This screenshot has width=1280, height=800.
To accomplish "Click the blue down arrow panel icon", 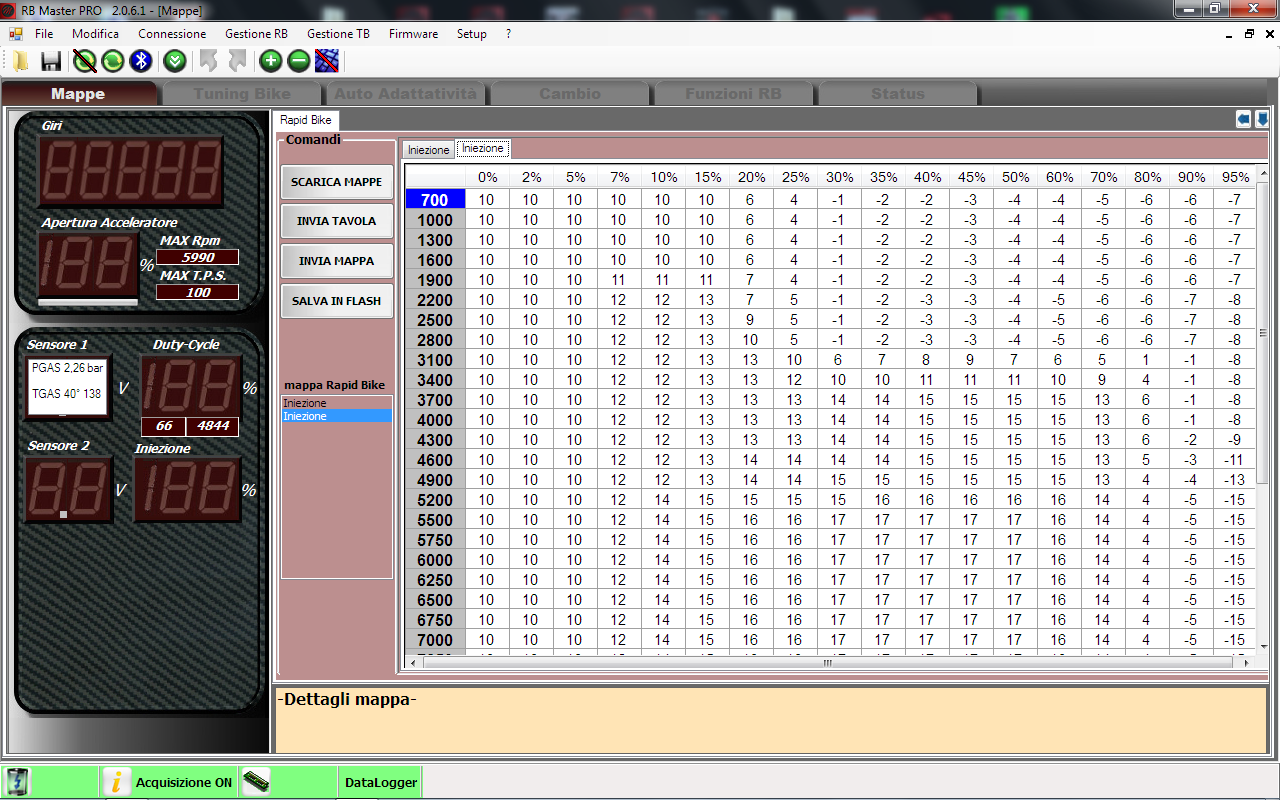I will [1262, 119].
